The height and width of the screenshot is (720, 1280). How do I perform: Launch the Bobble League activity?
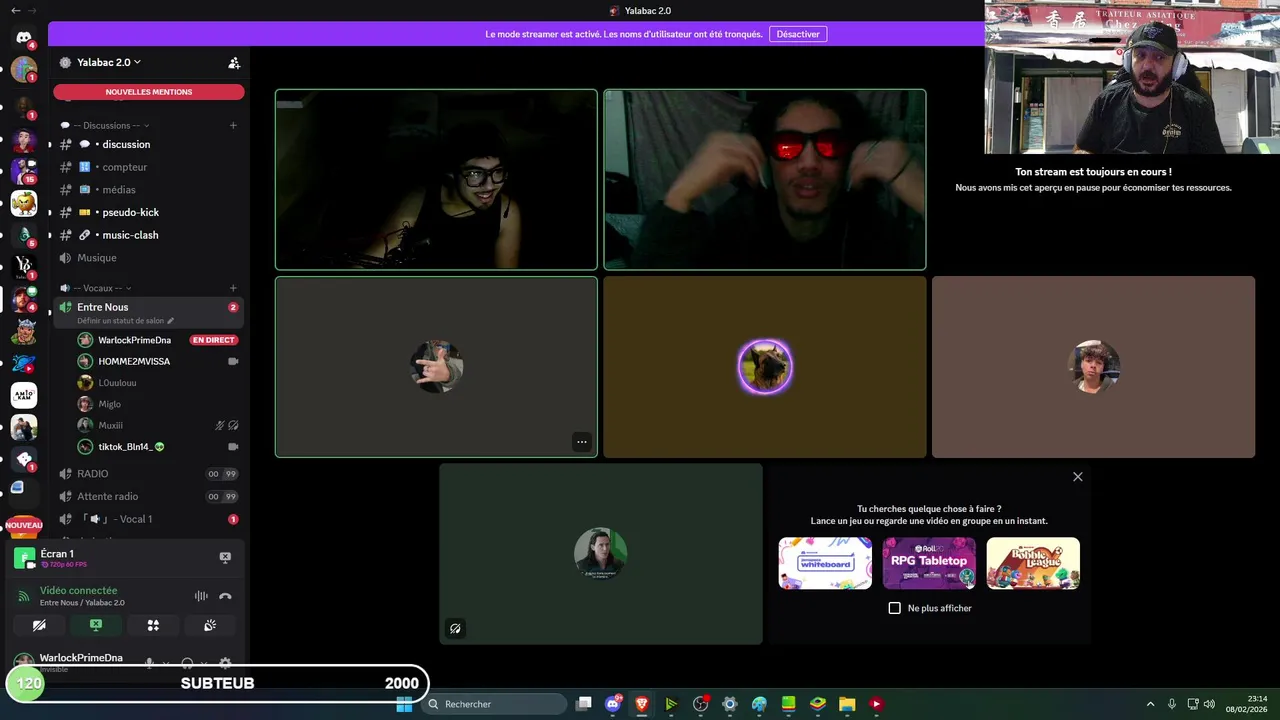(1033, 563)
